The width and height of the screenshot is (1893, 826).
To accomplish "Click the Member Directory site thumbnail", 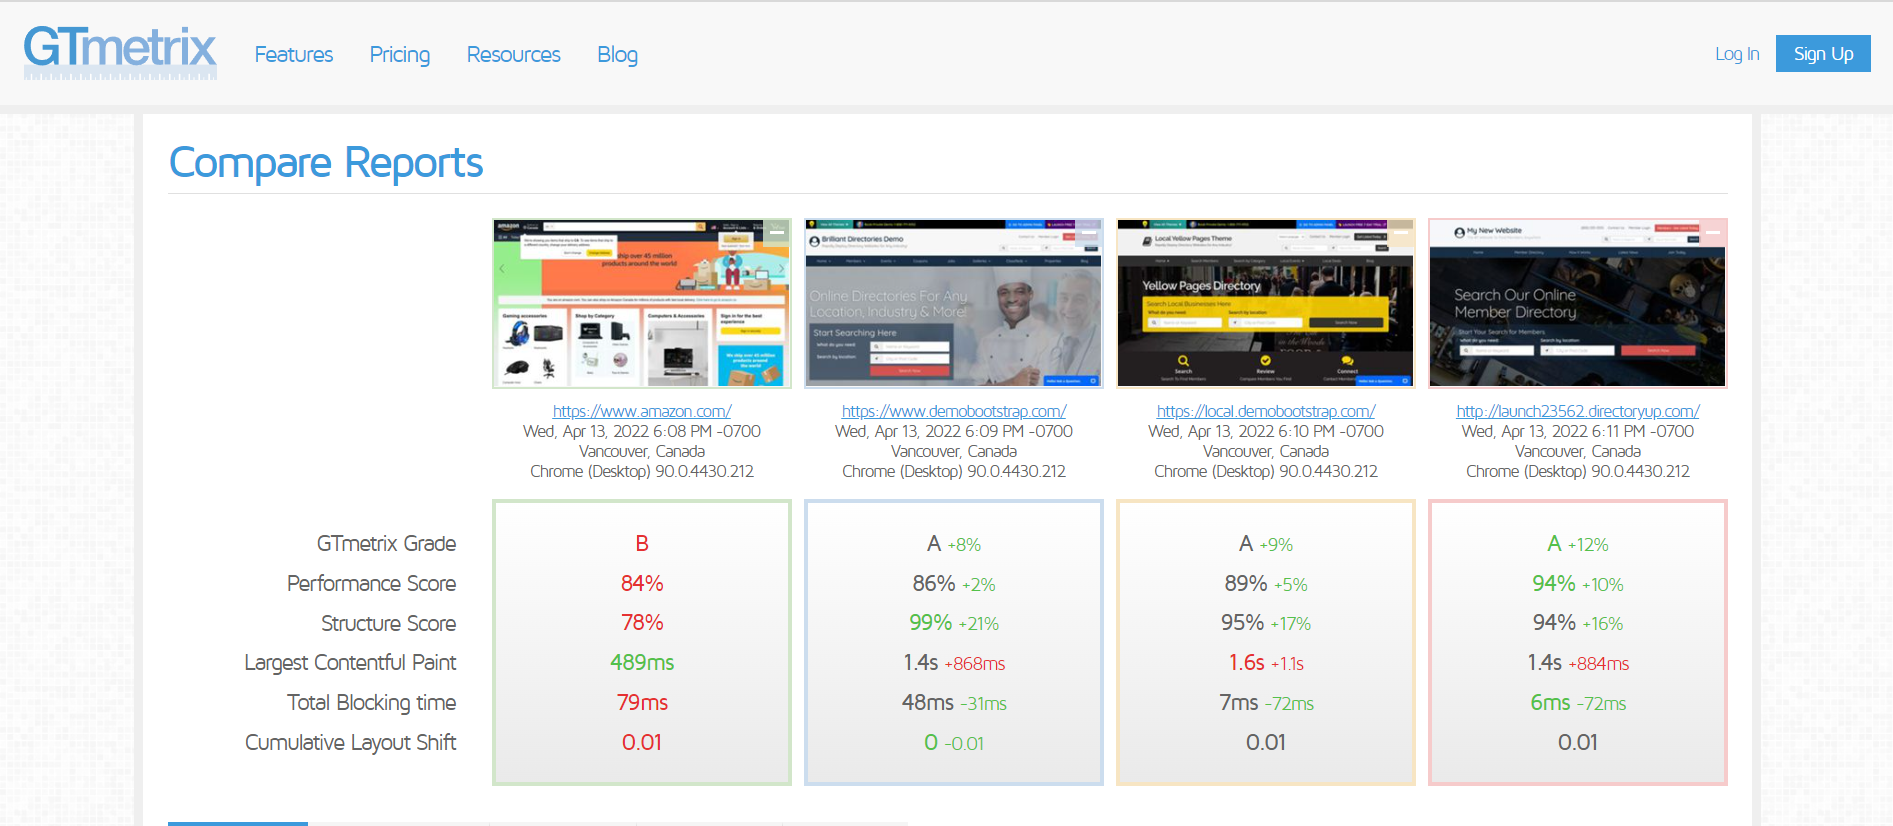I will [x=1578, y=303].
